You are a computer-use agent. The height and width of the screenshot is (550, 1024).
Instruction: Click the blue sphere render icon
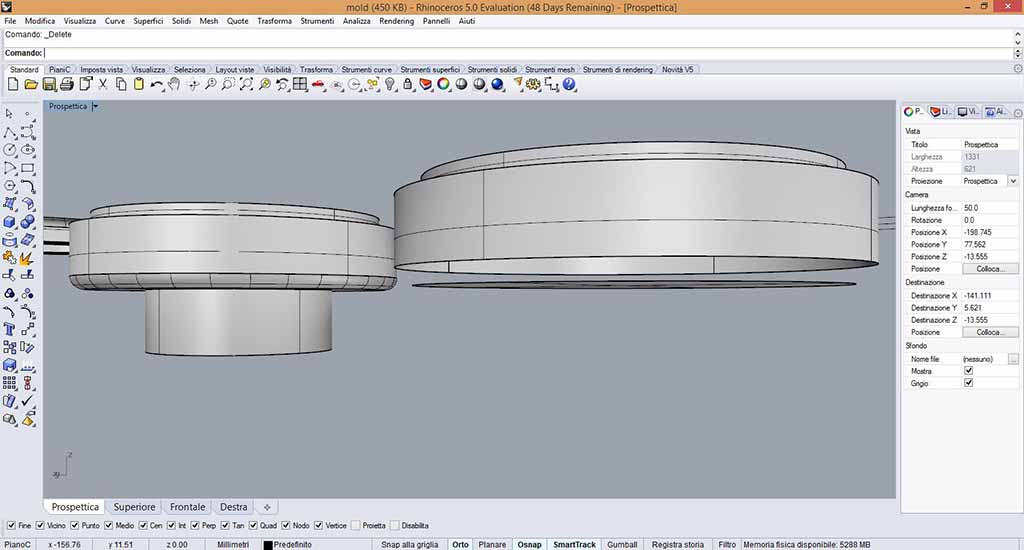click(x=498, y=84)
